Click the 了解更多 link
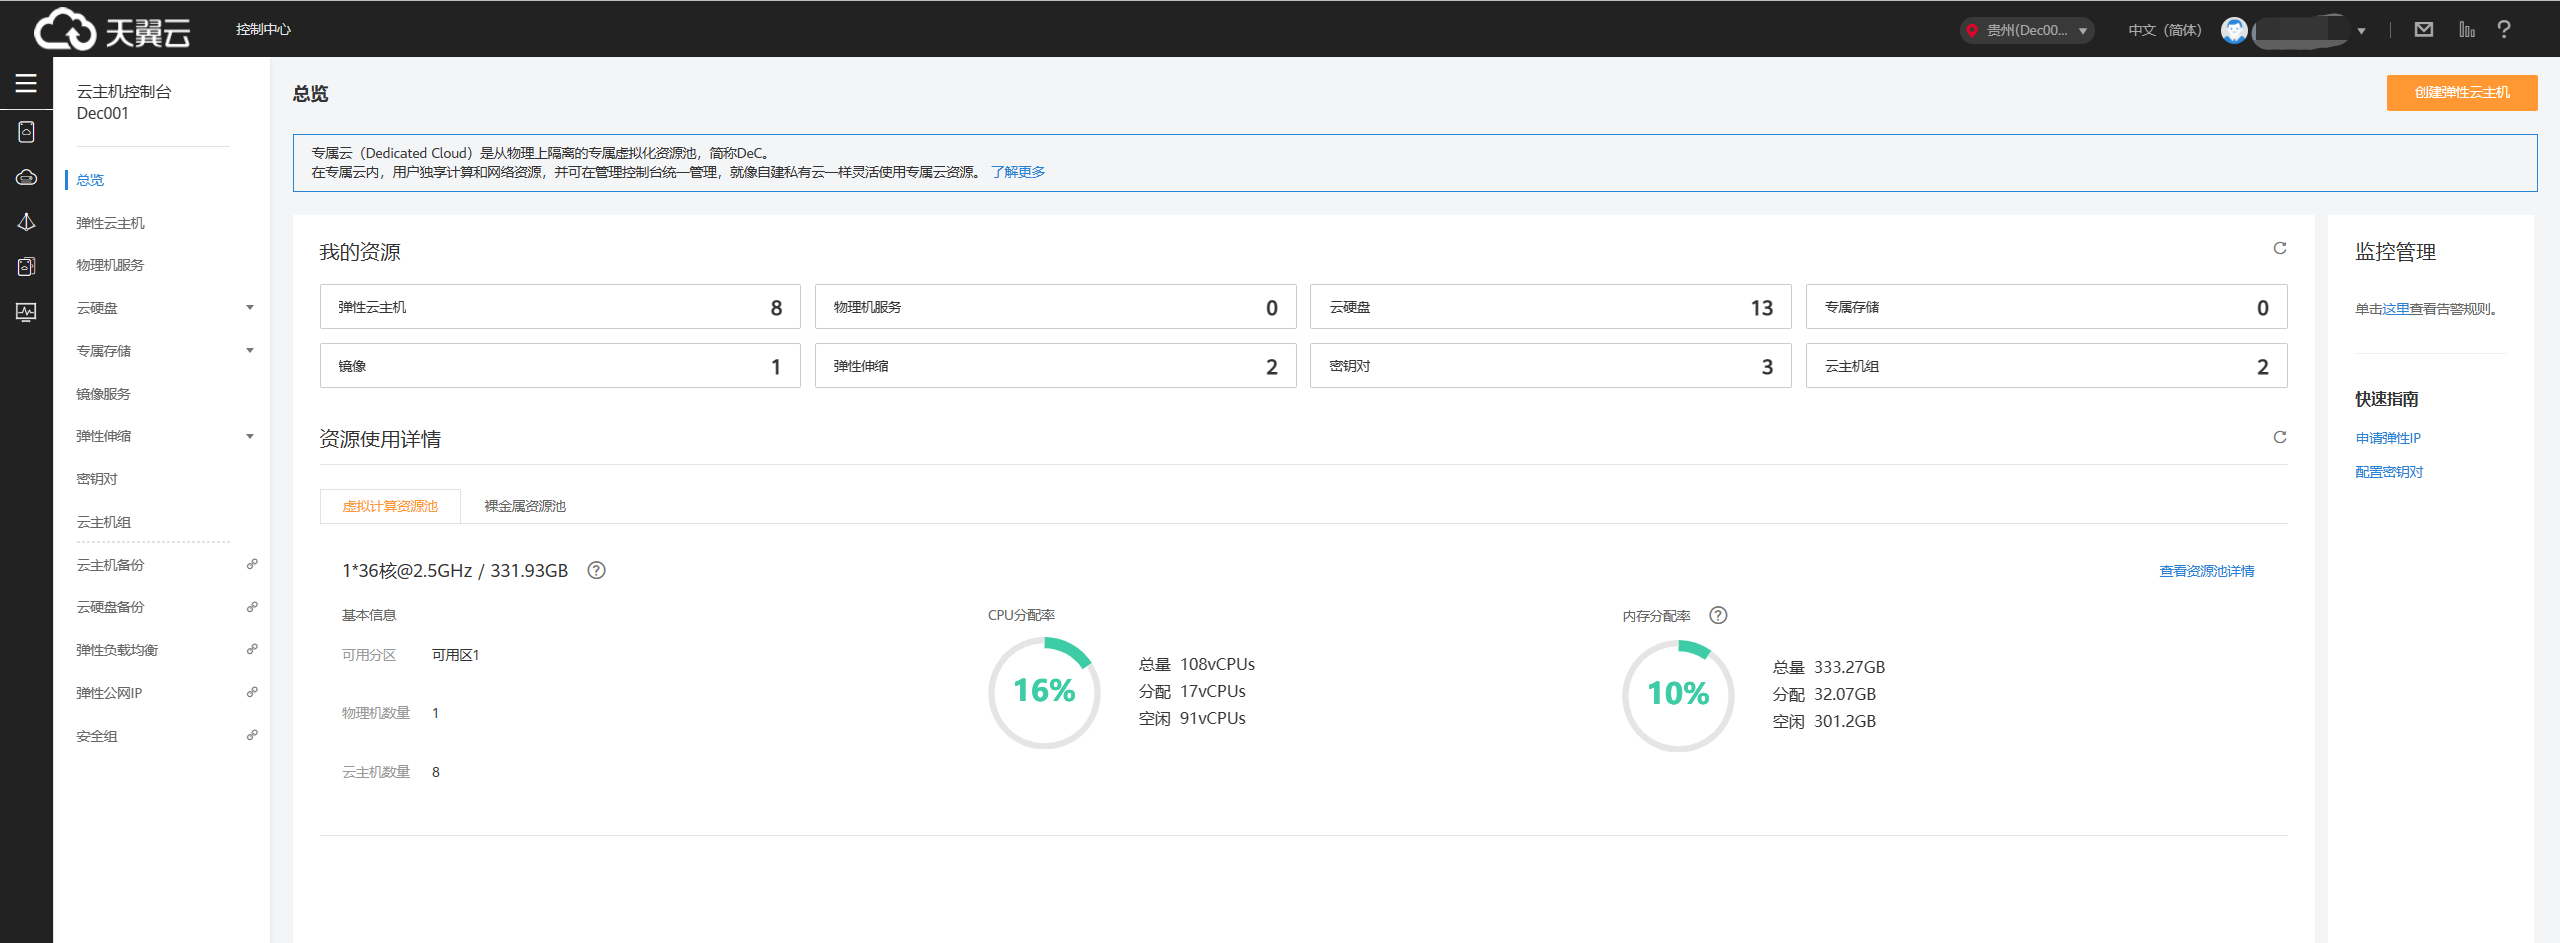The width and height of the screenshot is (2560, 943). click(1017, 172)
